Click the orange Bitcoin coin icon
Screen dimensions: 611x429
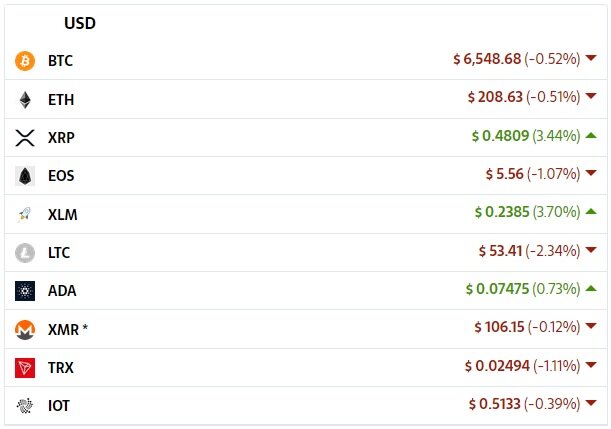pos(25,61)
